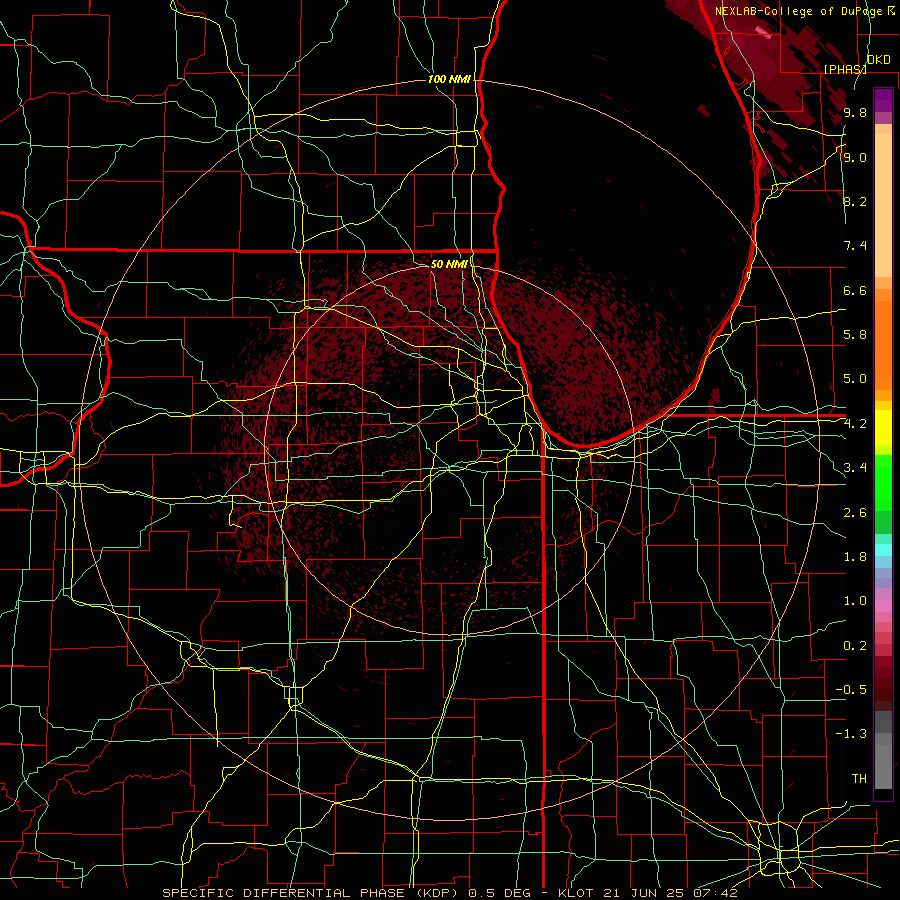Click the [PHAS] label above the color bar
This screenshot has height=900, width=900.
click(845, 69)
